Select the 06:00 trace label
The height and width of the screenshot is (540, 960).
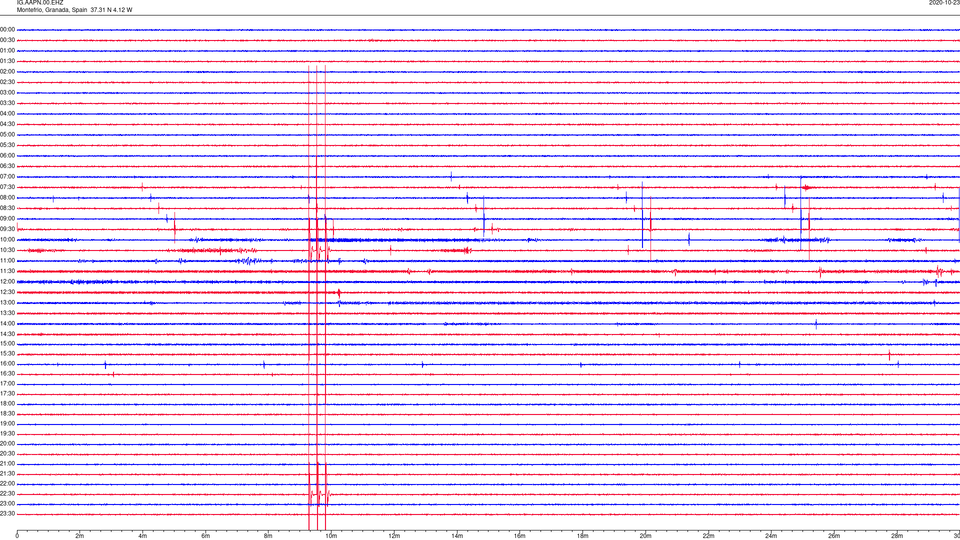[x=7, y=156]
